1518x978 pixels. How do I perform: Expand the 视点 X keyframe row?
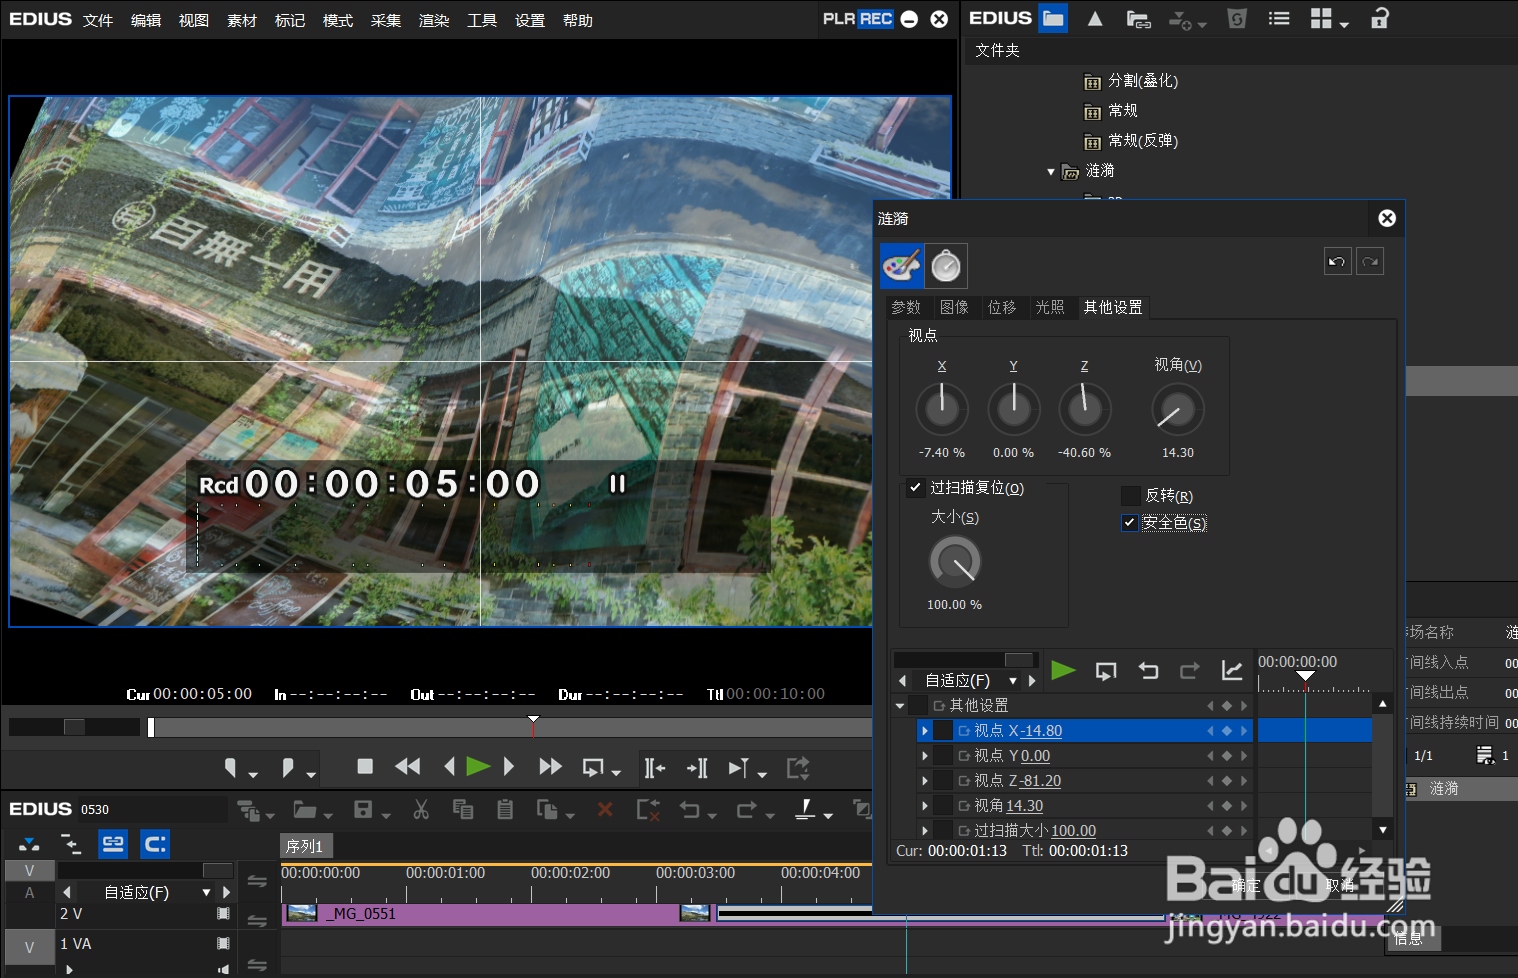pos(924,731)
